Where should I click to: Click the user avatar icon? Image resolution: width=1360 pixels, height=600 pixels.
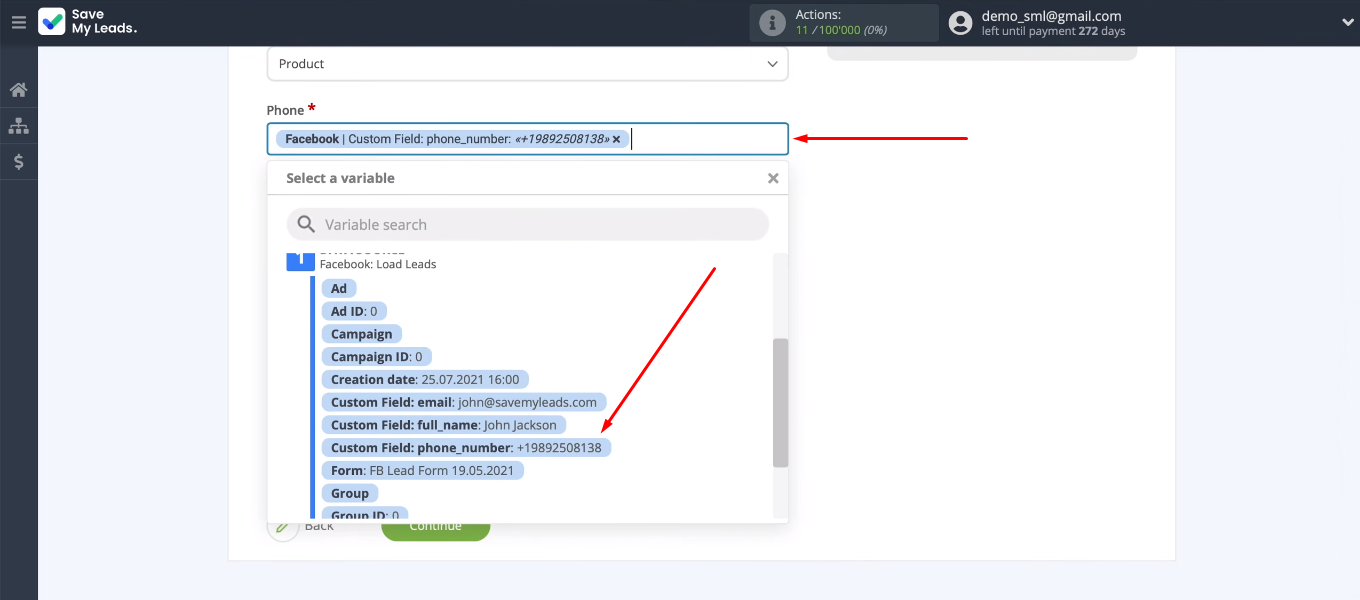point(960,23)
